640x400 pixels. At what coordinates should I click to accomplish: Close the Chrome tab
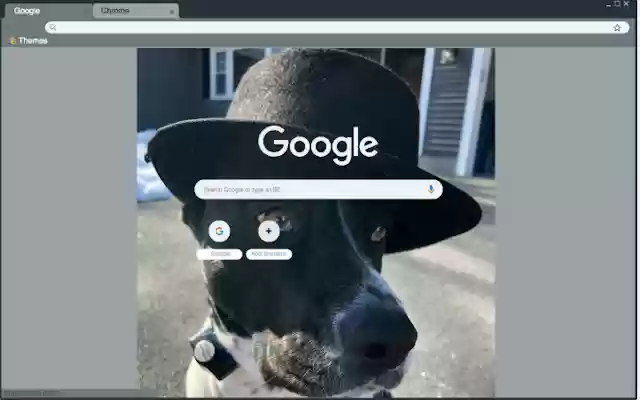(172, 12)
